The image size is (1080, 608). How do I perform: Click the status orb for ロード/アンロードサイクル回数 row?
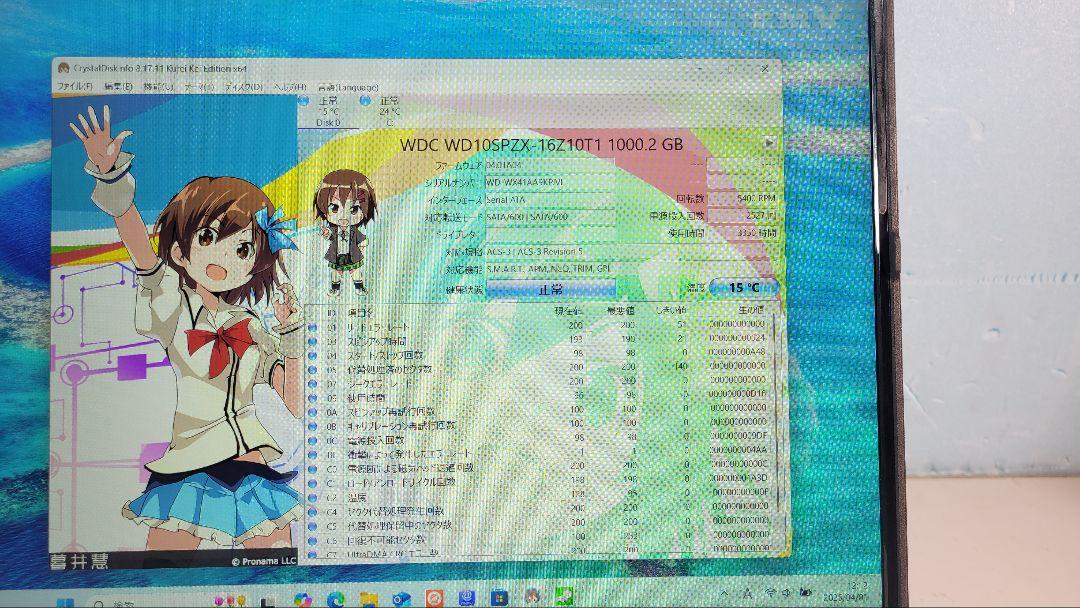click(x=313, y=483)
